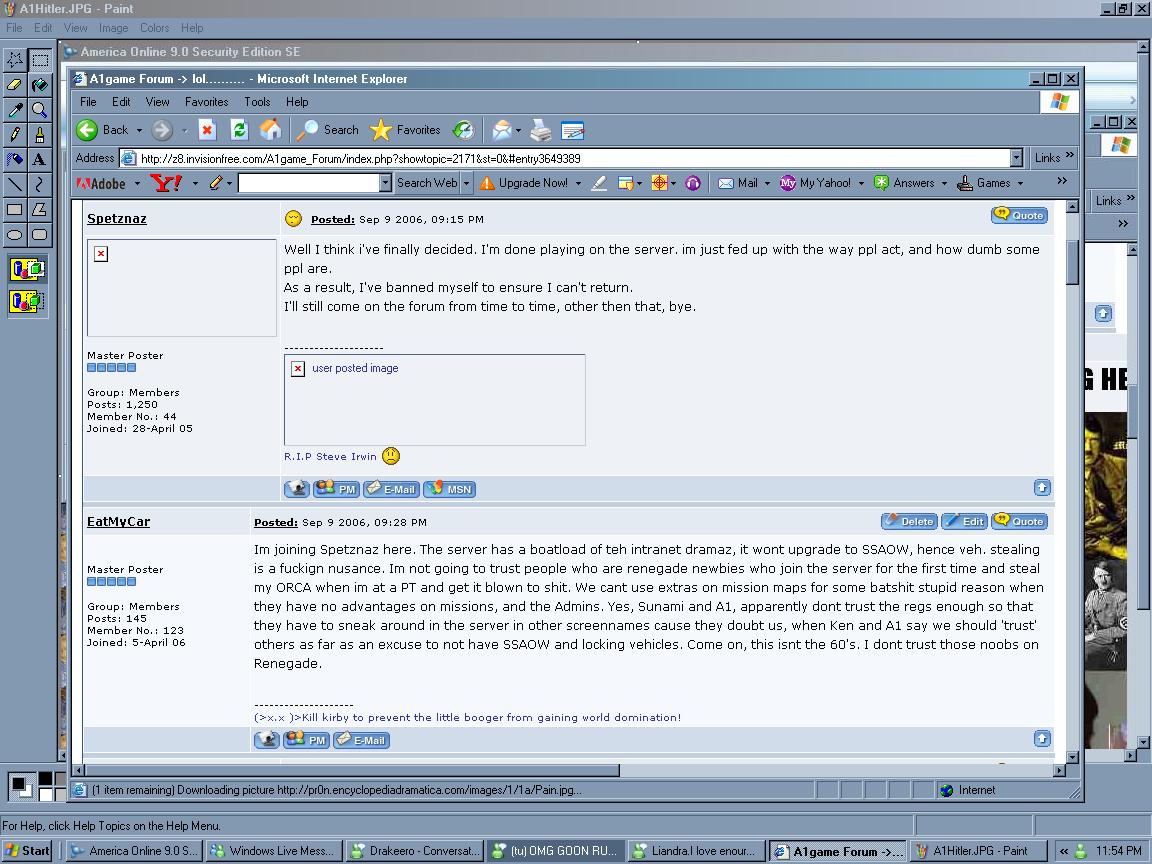
Task: Select the Ellipse shape tool
Action: [15, 235]
